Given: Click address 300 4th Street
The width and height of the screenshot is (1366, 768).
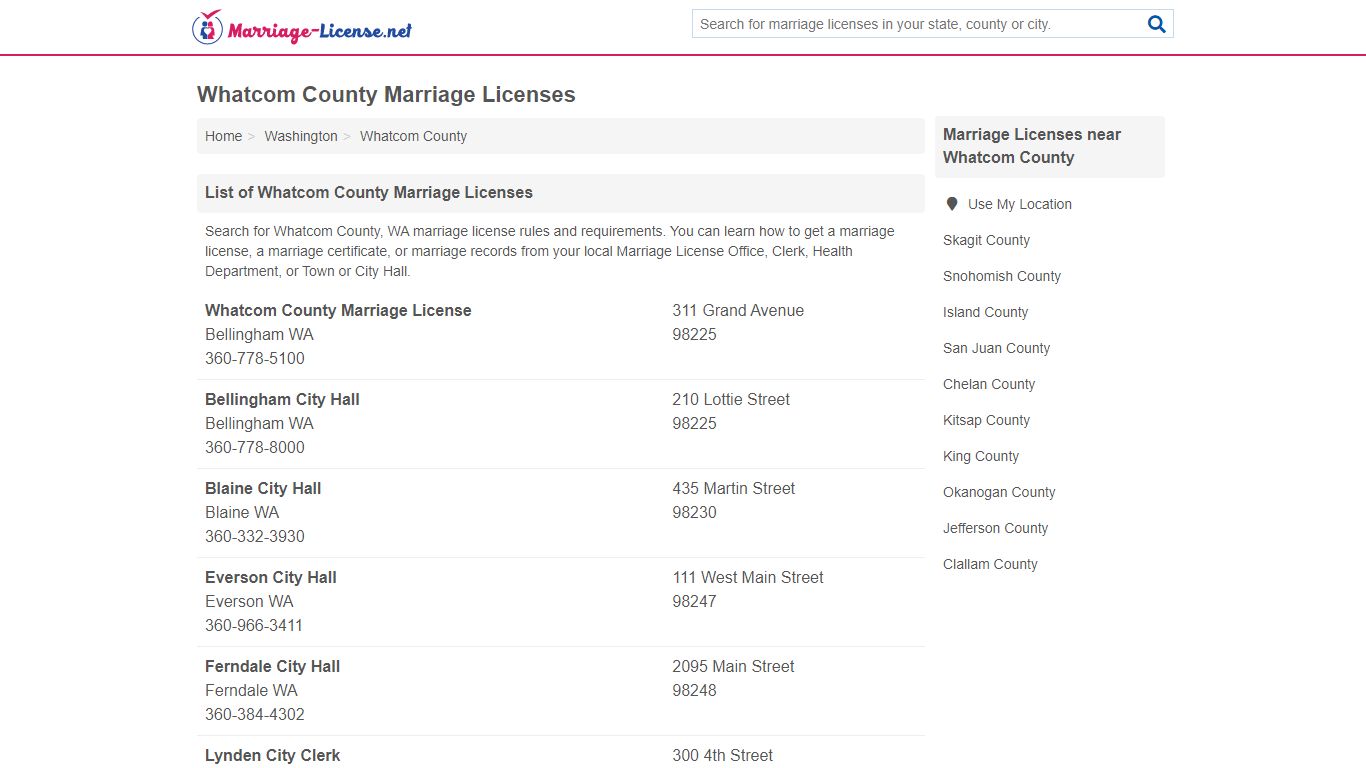Looking at the screenshot, I should pos(722,755).
